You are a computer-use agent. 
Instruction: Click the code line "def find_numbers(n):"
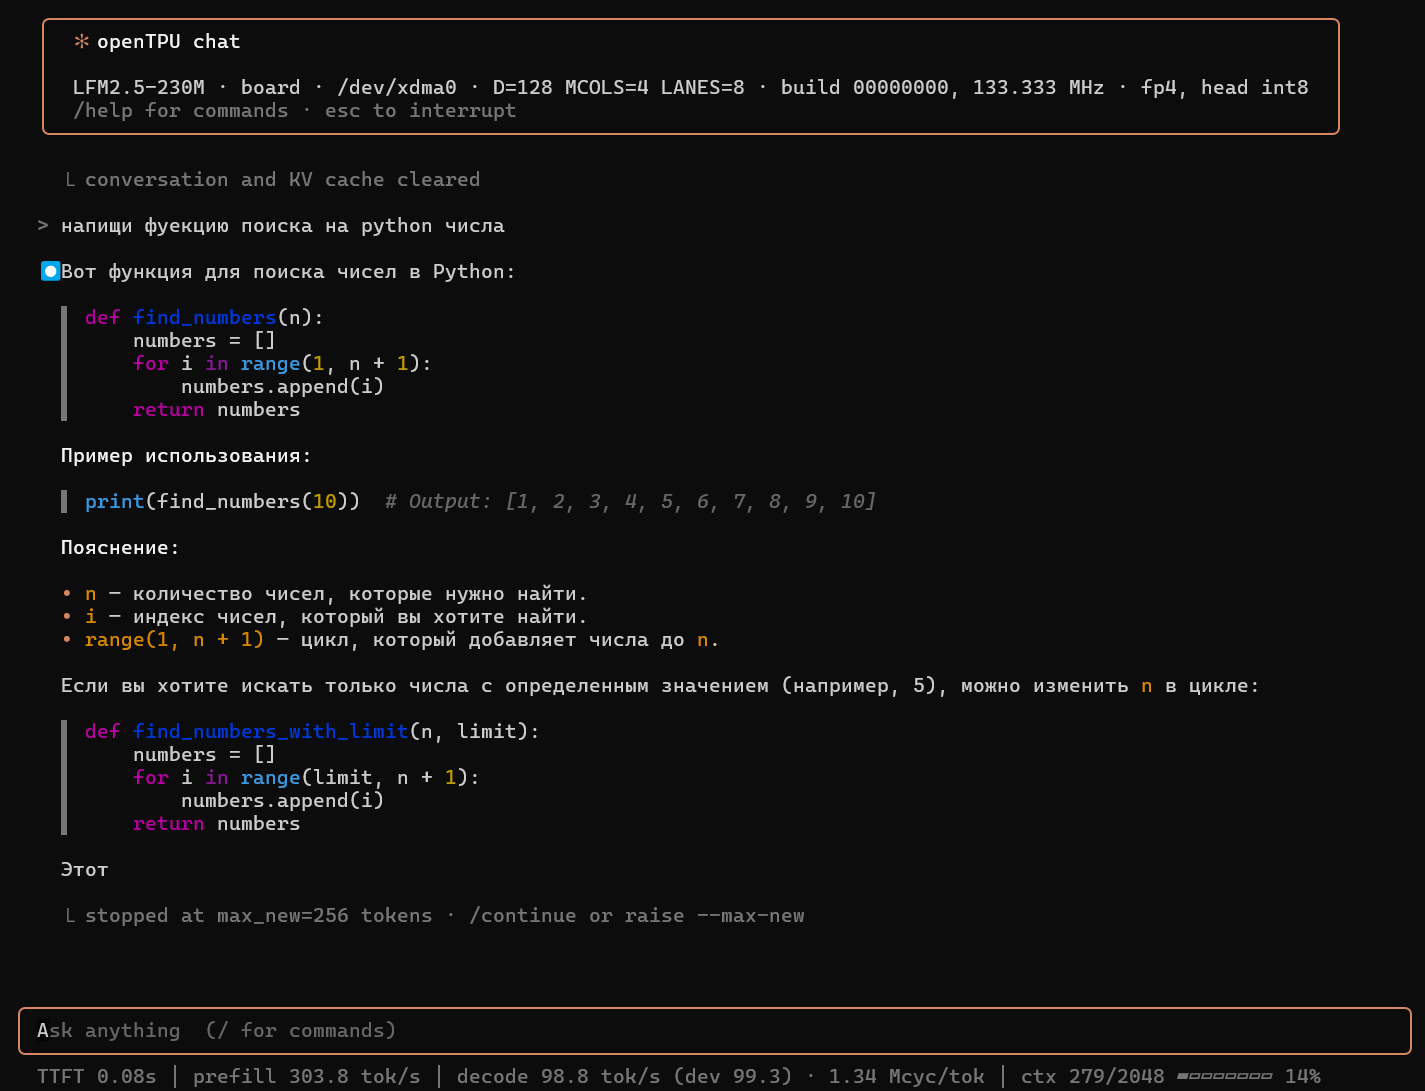tap(205, 318)
